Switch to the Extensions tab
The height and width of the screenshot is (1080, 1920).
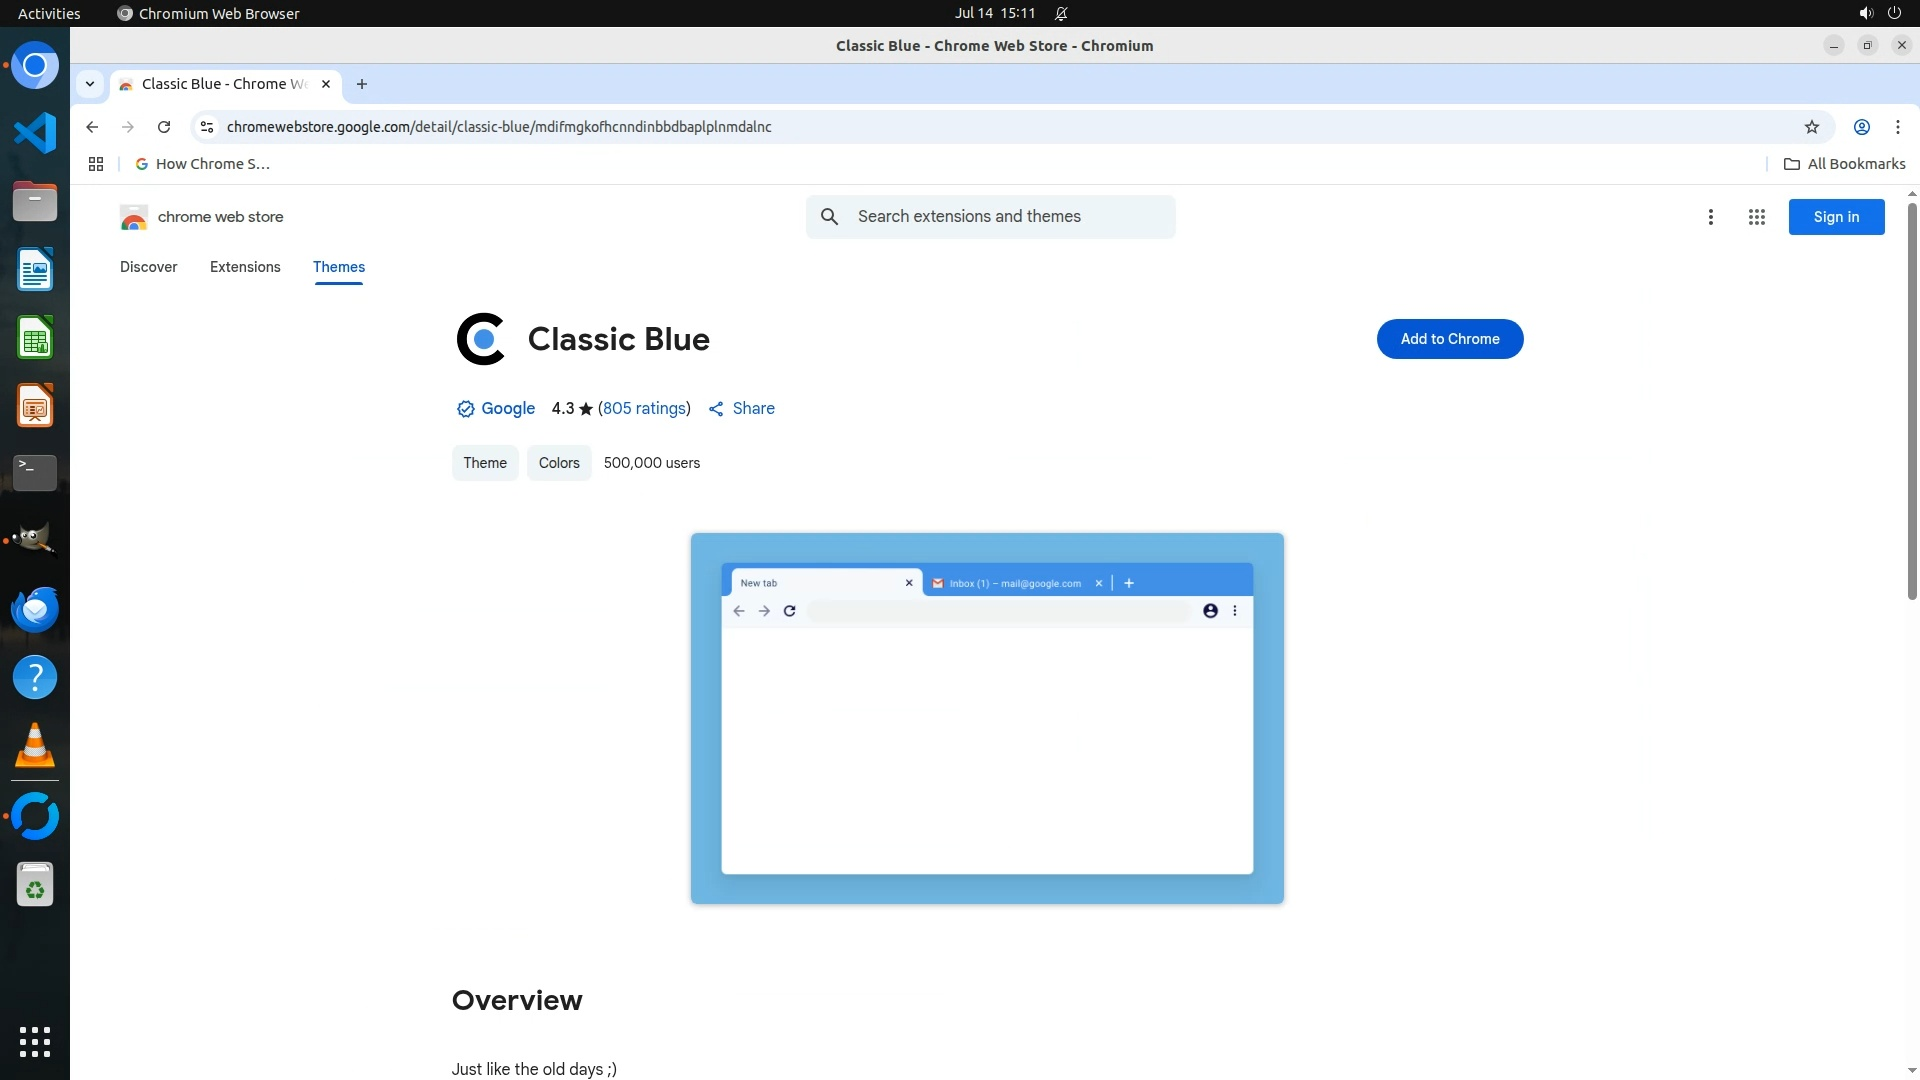point(245,267)
